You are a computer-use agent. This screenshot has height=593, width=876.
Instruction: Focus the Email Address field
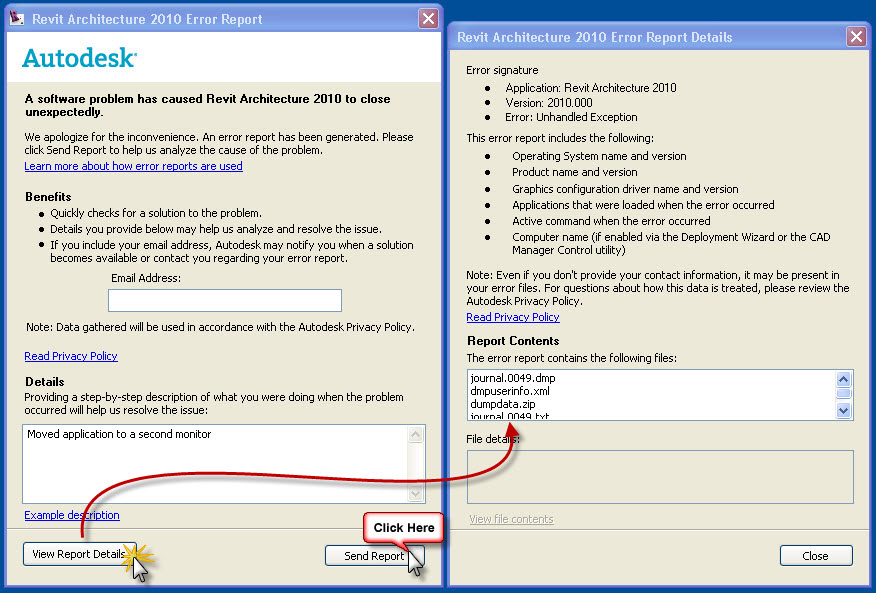tap(225, 300)
